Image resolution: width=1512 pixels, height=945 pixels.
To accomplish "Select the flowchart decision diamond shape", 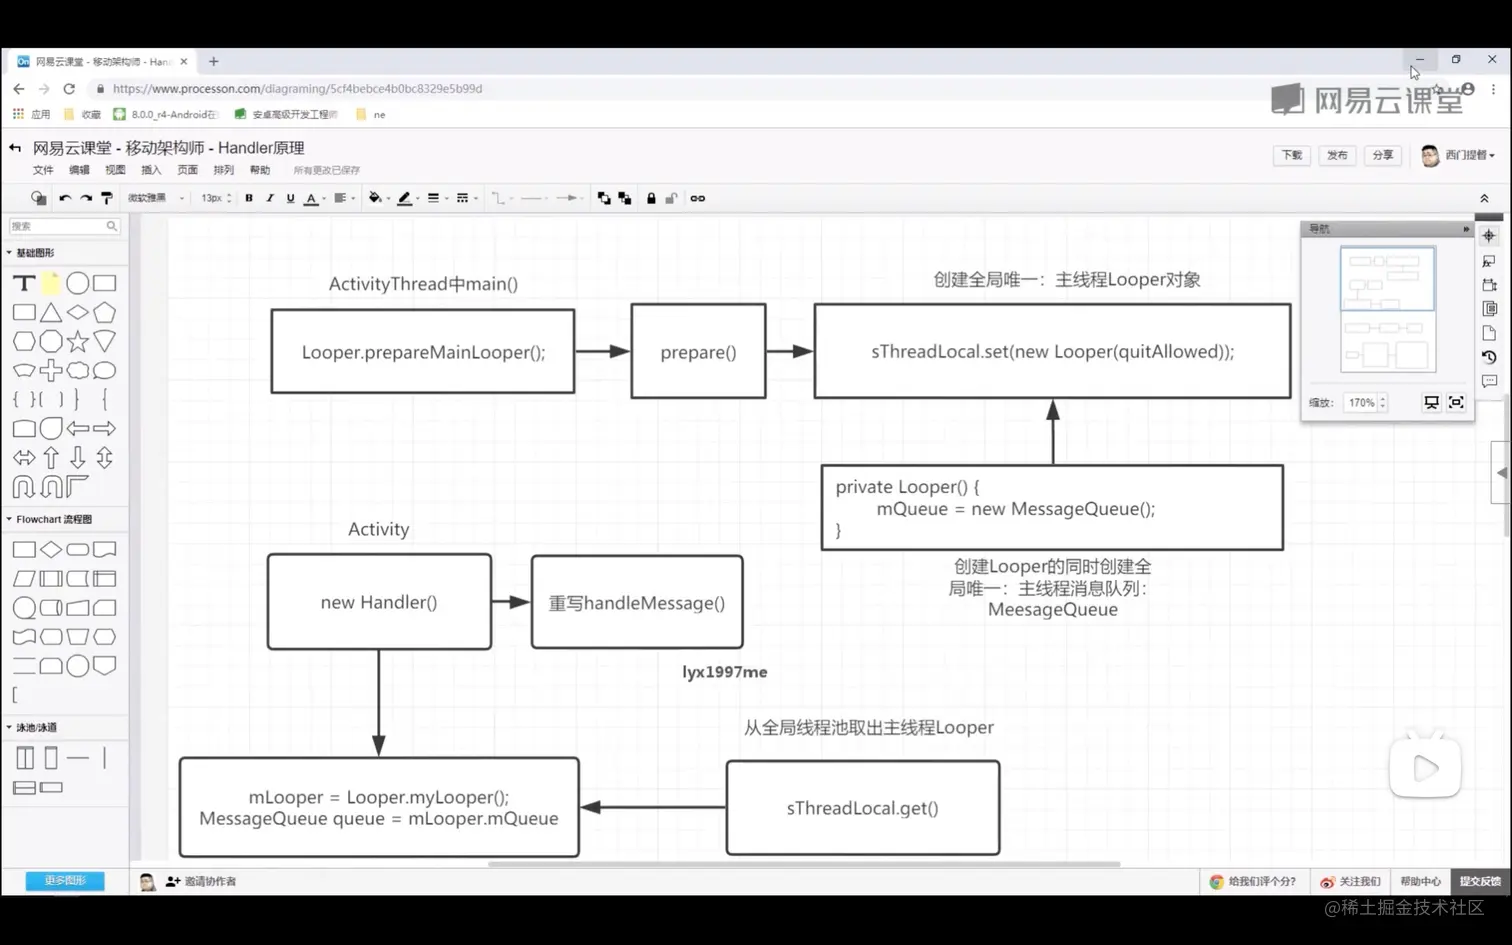I will coord(51,549).
